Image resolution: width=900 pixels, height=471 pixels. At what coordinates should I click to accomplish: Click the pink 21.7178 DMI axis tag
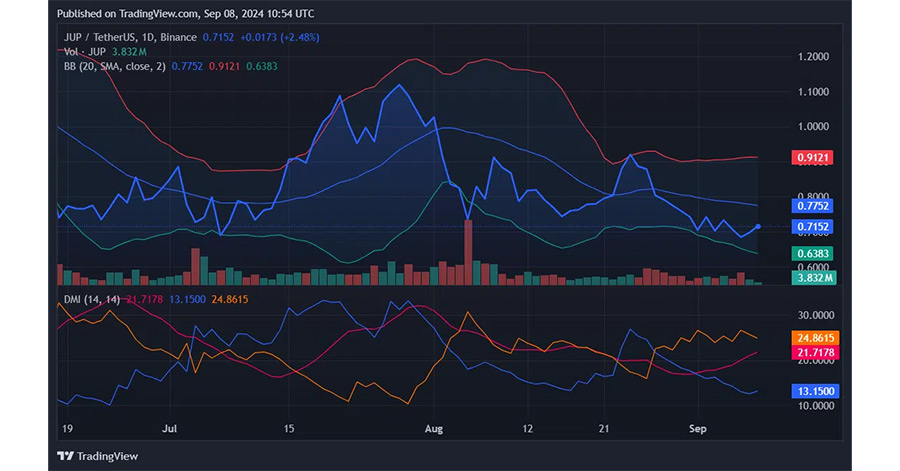coord(815,352)
